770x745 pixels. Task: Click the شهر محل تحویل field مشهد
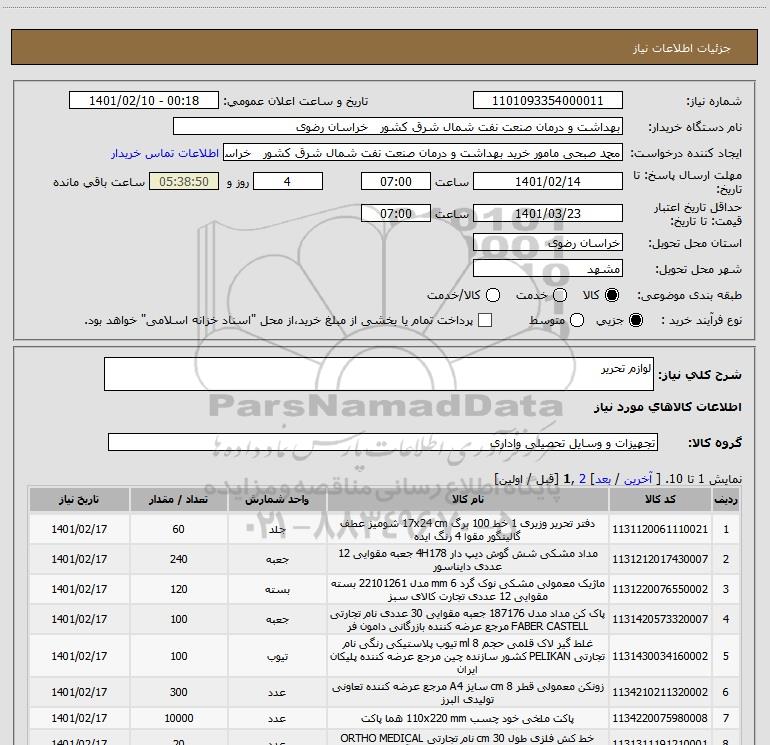click(x=548, y=269)
